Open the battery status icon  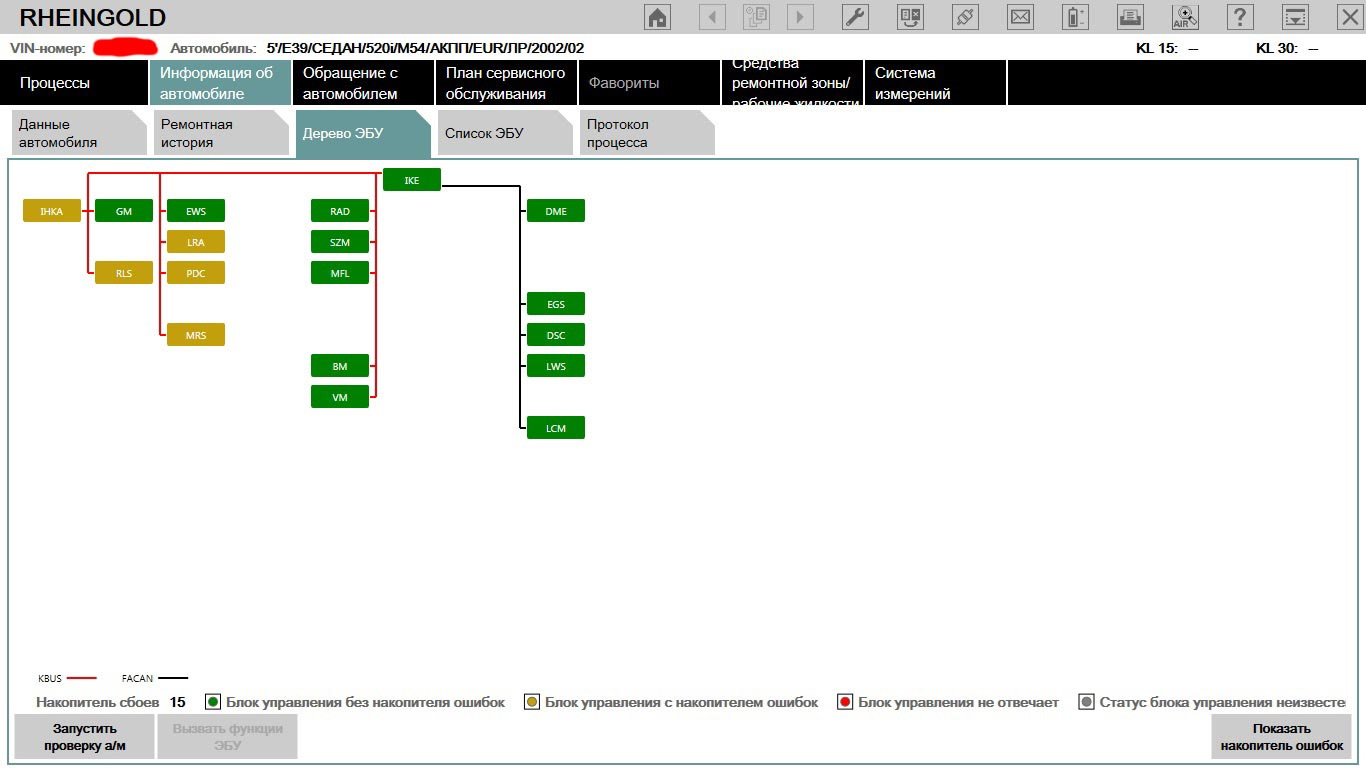coord(1075,17)
